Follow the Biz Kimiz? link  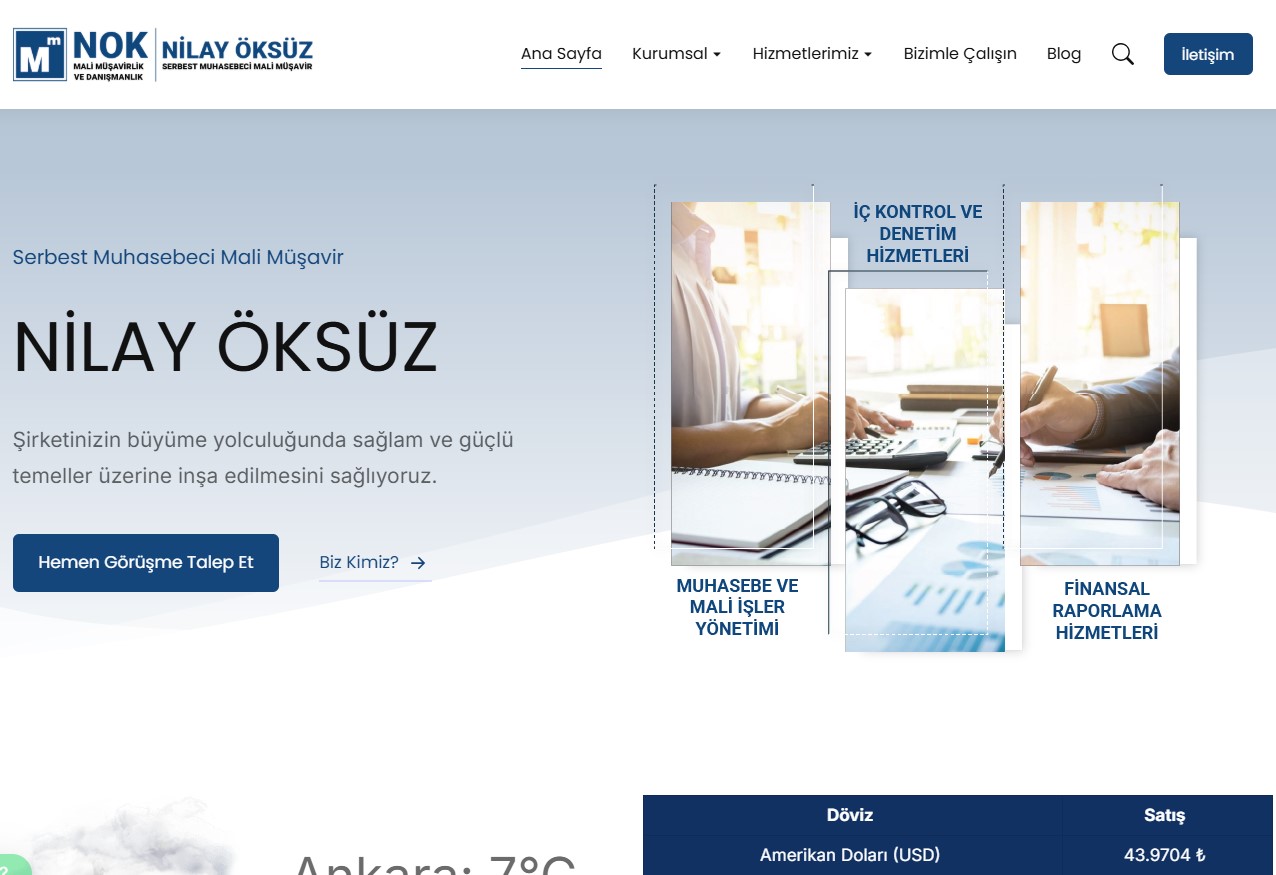coord(359,562)
